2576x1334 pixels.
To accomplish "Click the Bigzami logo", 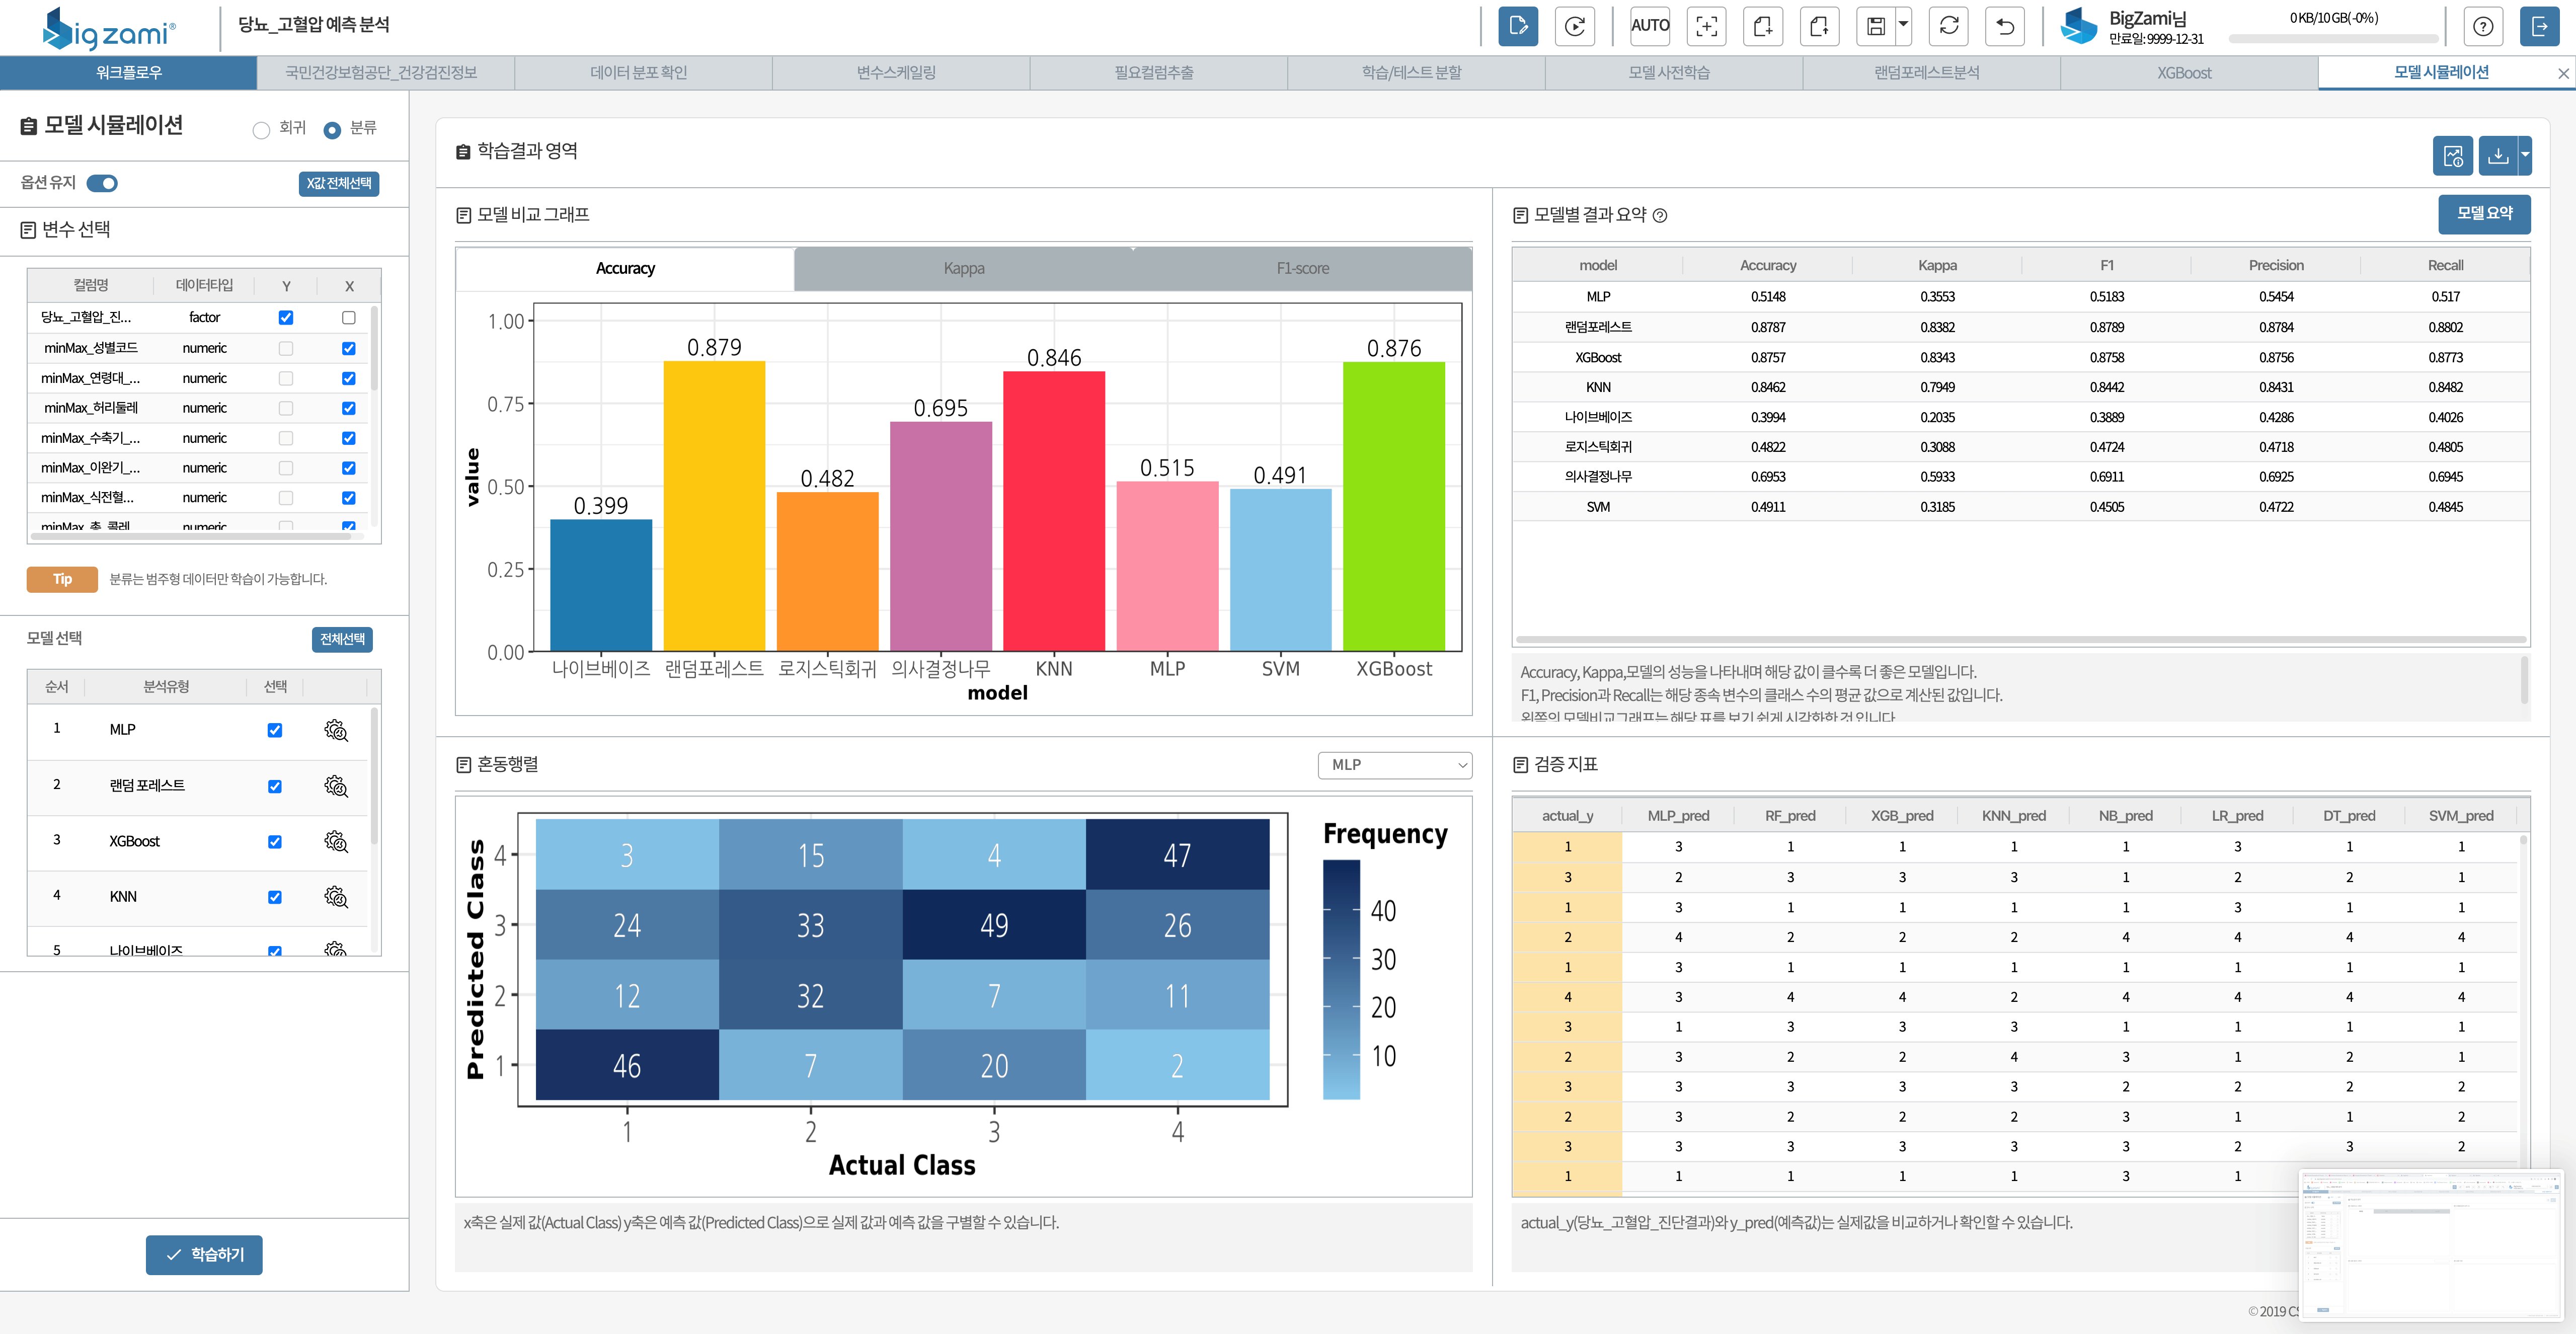I will (x=109, y=29).
